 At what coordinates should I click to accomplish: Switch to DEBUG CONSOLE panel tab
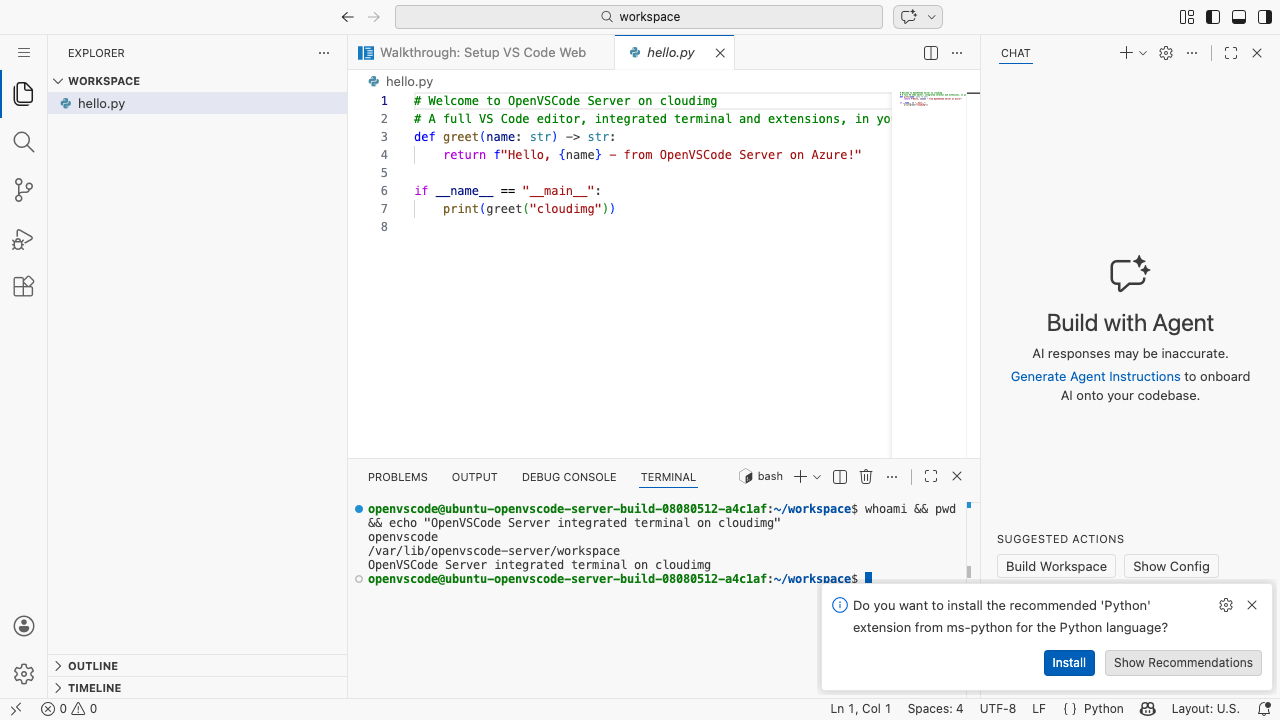coord(569,477)
